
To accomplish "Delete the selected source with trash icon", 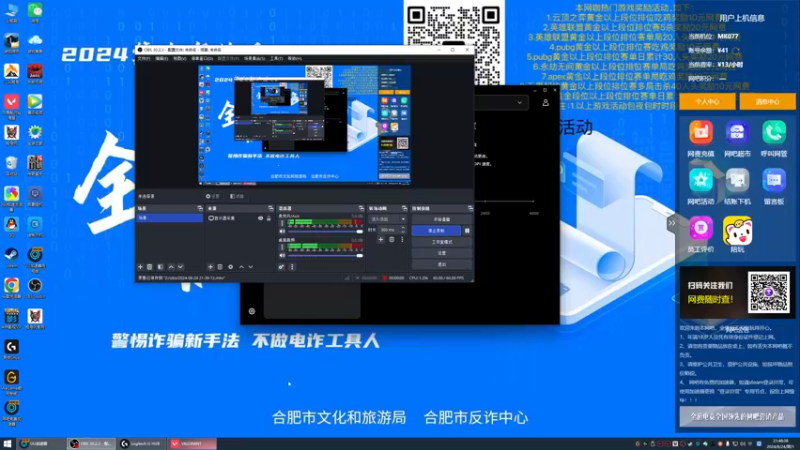I will 220,267.
